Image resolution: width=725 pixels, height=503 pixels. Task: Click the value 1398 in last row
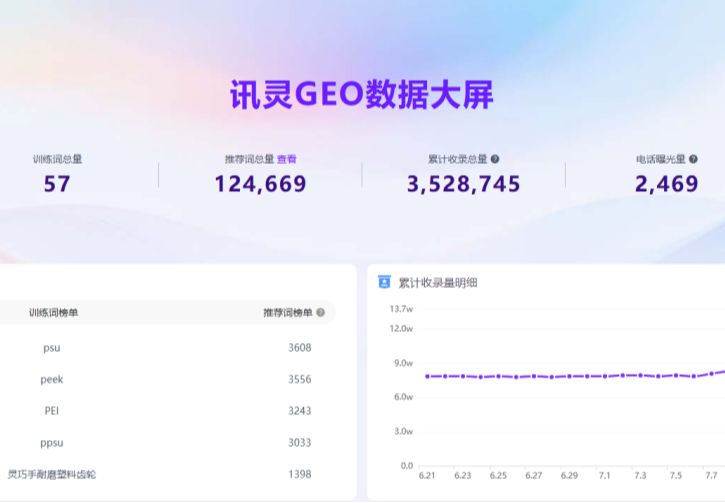coord(300,474)
